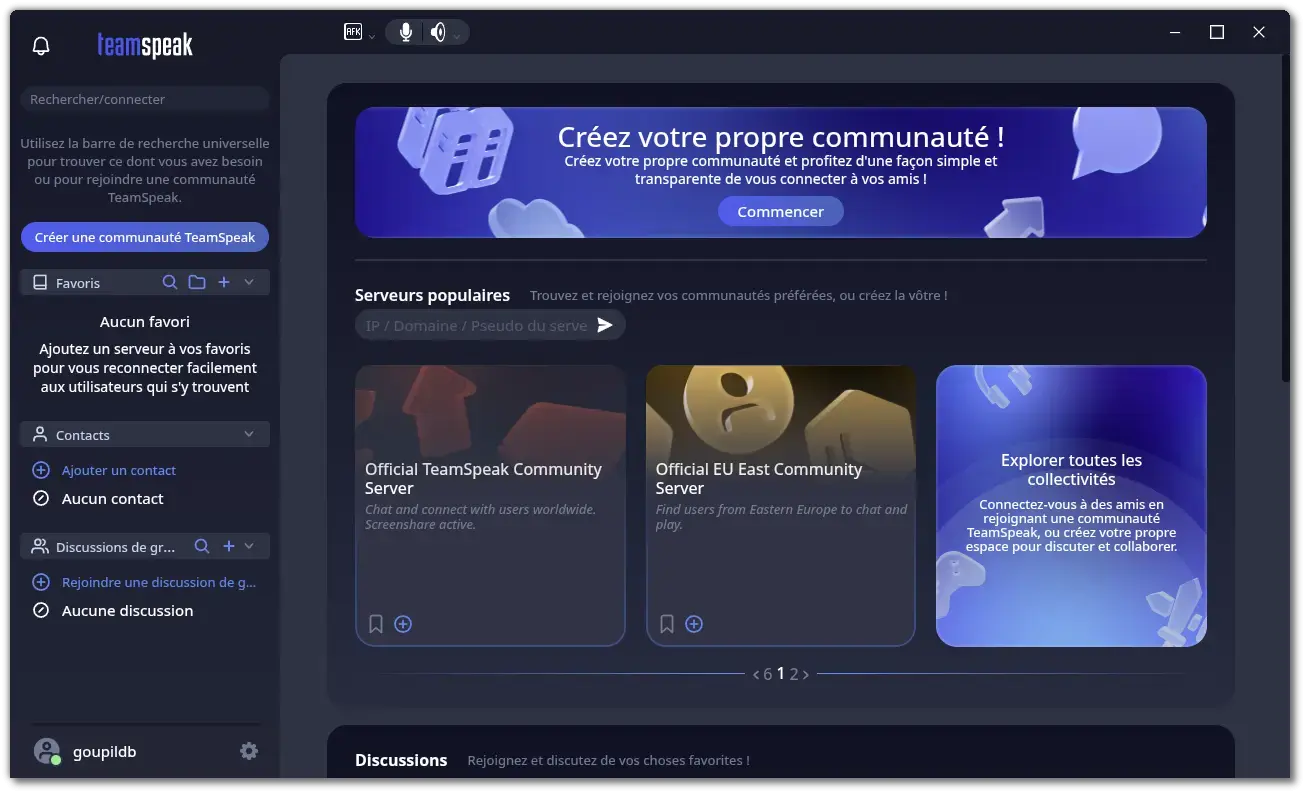This screenshot has height=794, width=1306.
Task: Collapse the Favoris section
Action: pyautogui.click(x=249, y=283)
